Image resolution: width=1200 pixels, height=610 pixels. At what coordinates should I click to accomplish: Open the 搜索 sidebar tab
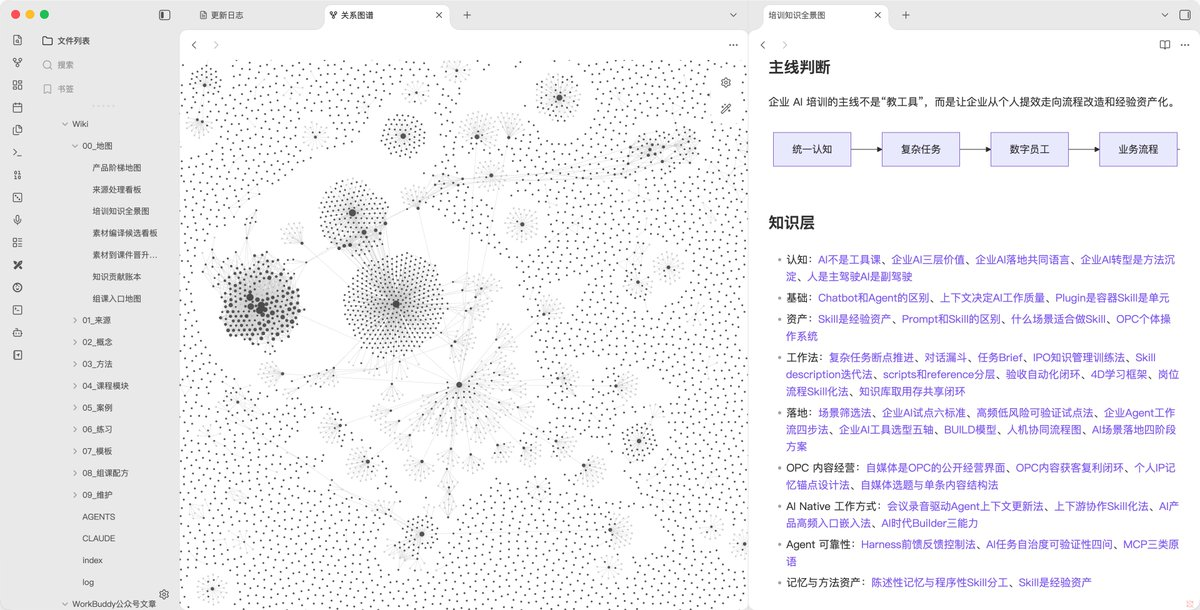click(58, 65)
